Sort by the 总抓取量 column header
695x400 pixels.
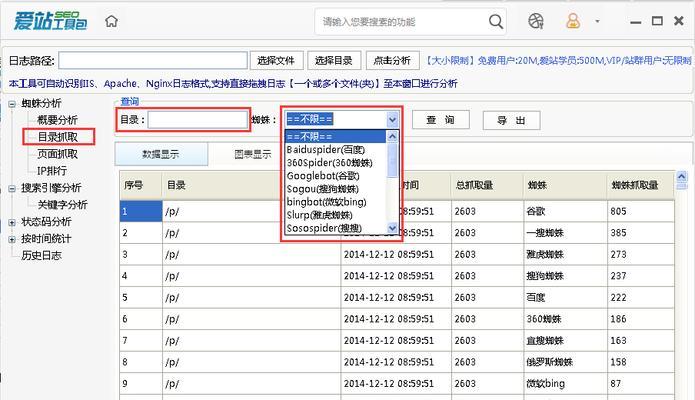click(487, 185)
